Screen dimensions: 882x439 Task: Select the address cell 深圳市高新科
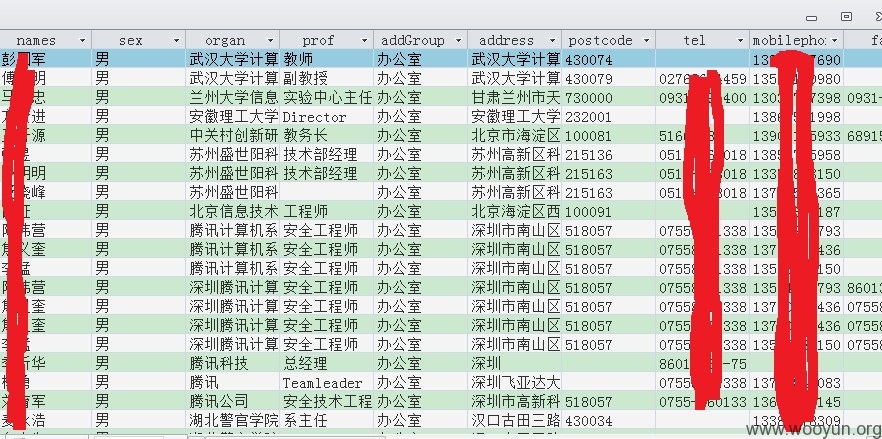pos(514,402)
